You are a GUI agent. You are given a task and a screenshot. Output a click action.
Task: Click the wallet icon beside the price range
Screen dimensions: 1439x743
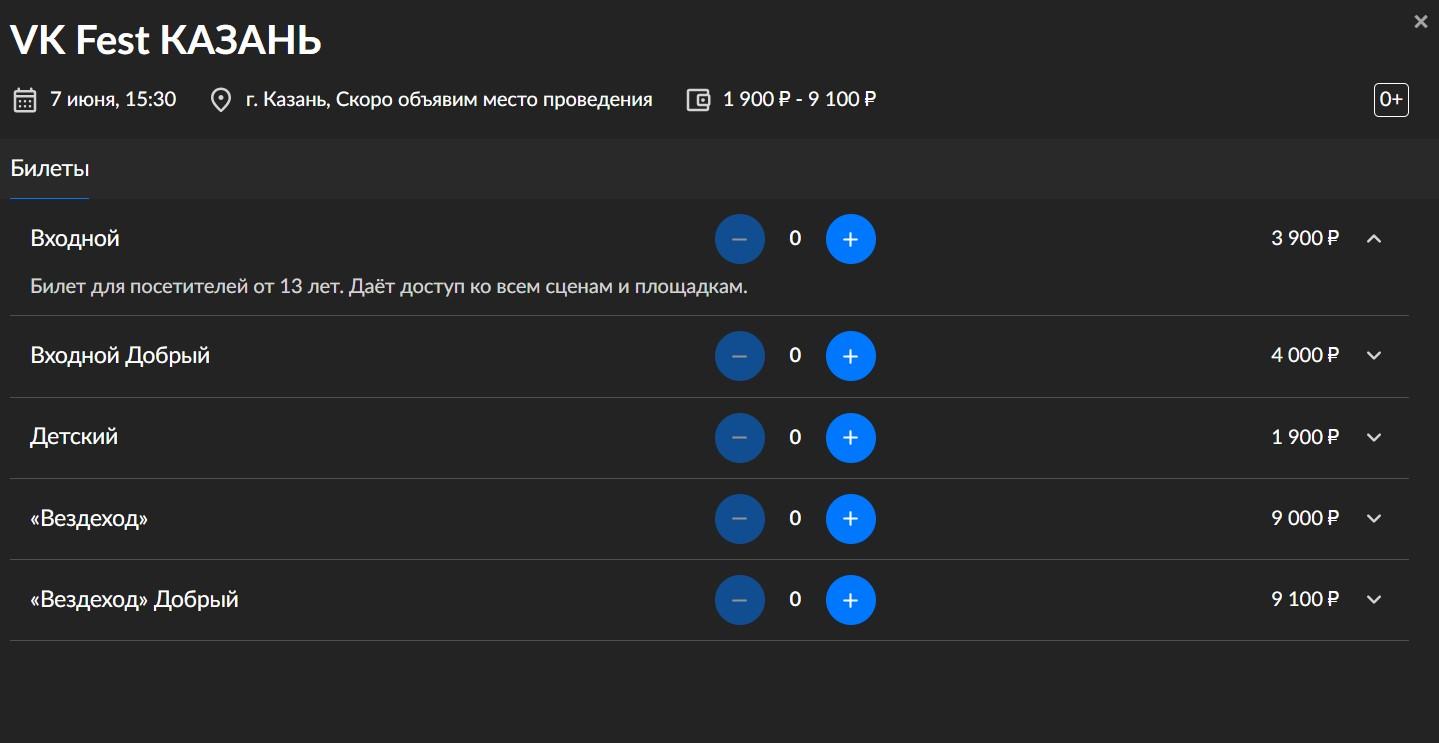[698, 100]
